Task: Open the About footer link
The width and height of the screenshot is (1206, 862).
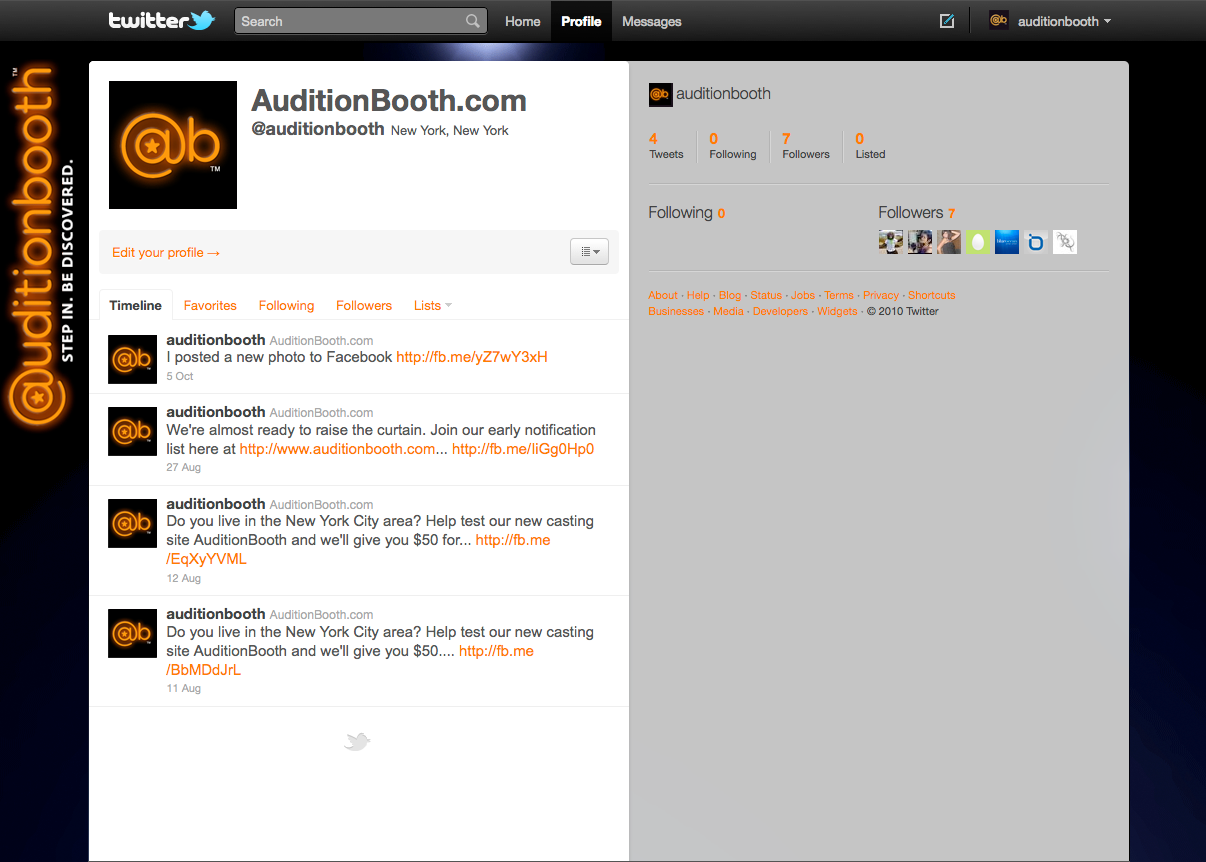Action: pyautogui.click(x=663, y=295)
